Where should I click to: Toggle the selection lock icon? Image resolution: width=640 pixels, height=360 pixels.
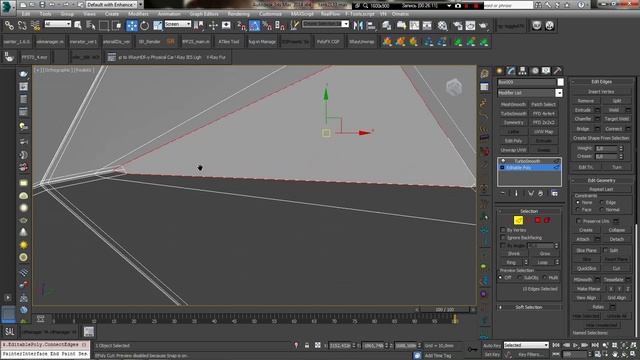coord(307,345)
